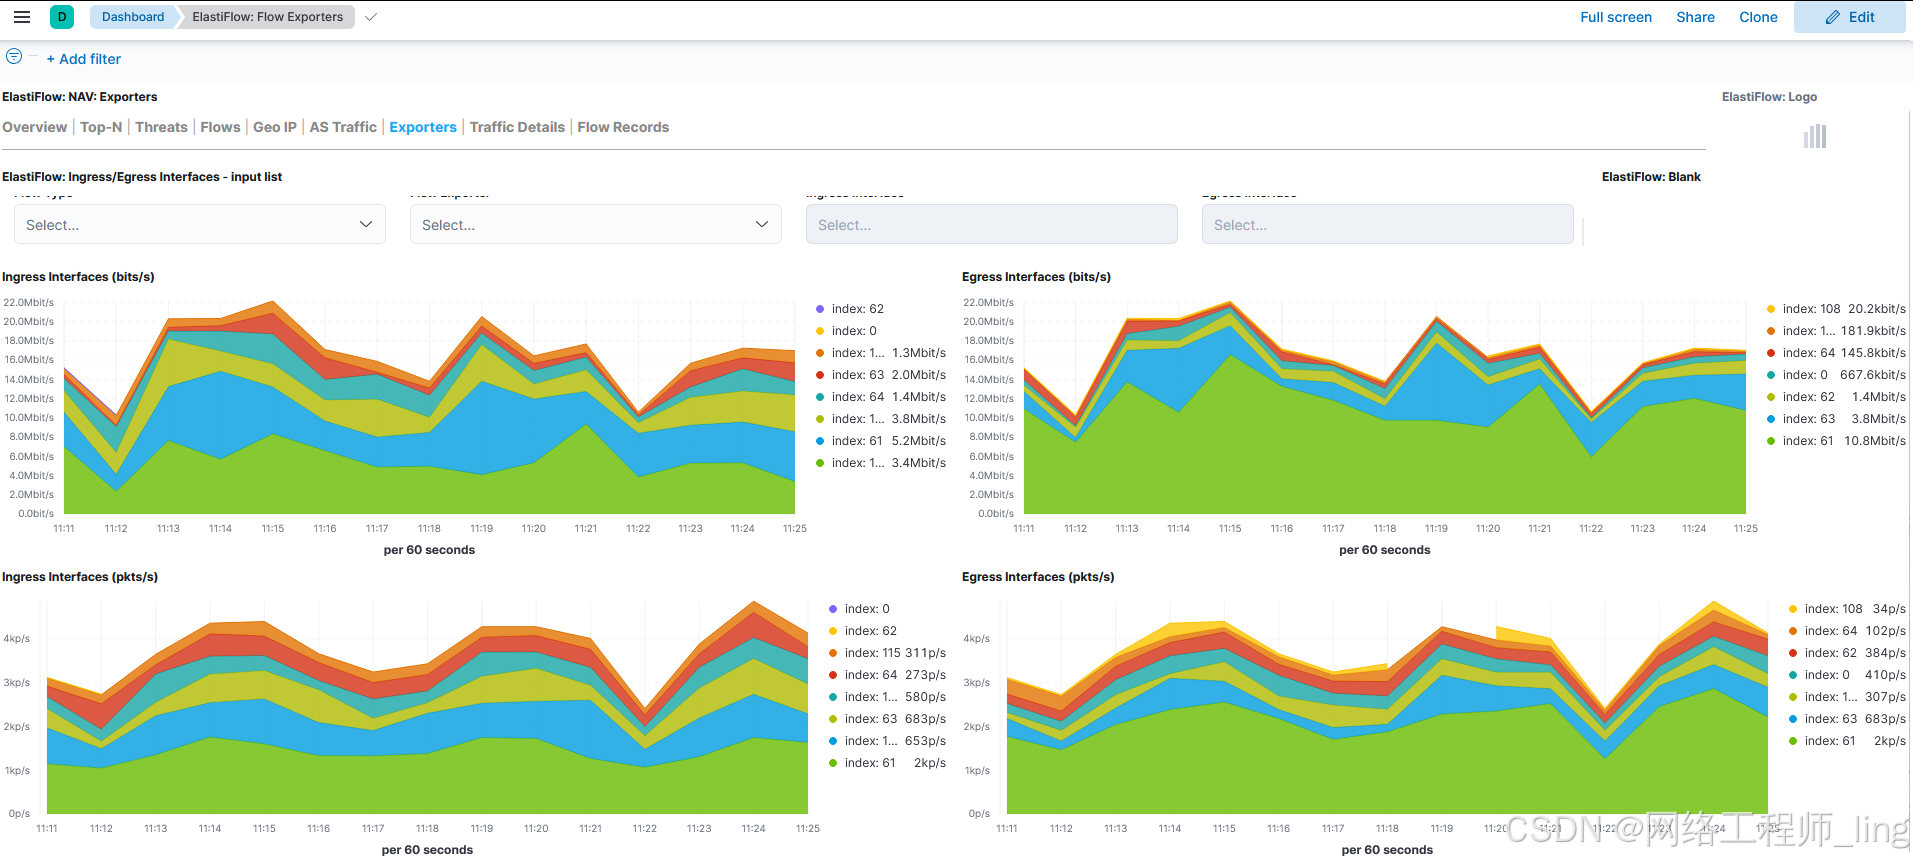Click the ElastiFlow logo bars icon
The image size is (1913, 861).
click(x=1815, y=136)
